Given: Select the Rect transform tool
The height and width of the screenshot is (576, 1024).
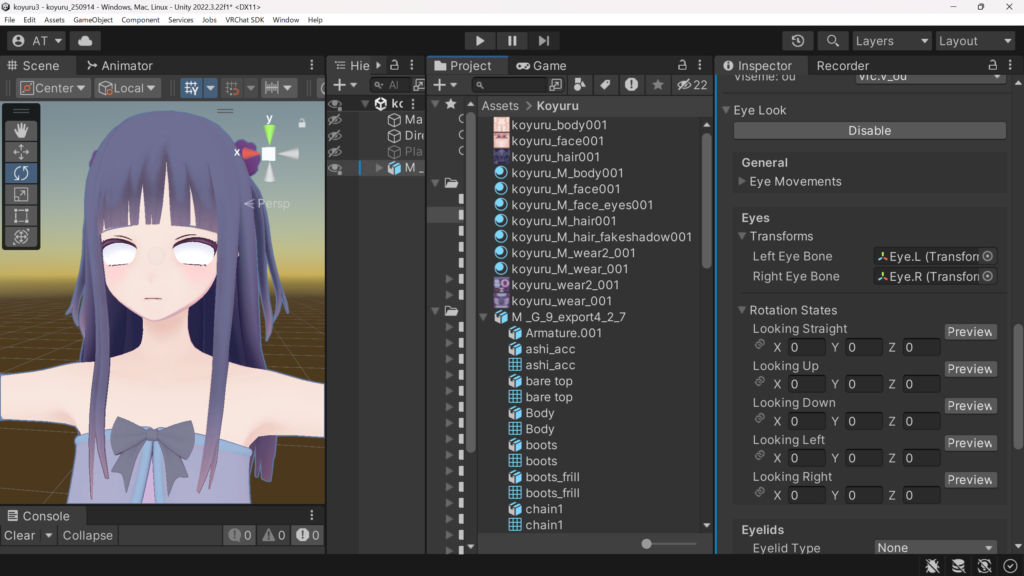Looking at the screenshot, I should point(21,215).
